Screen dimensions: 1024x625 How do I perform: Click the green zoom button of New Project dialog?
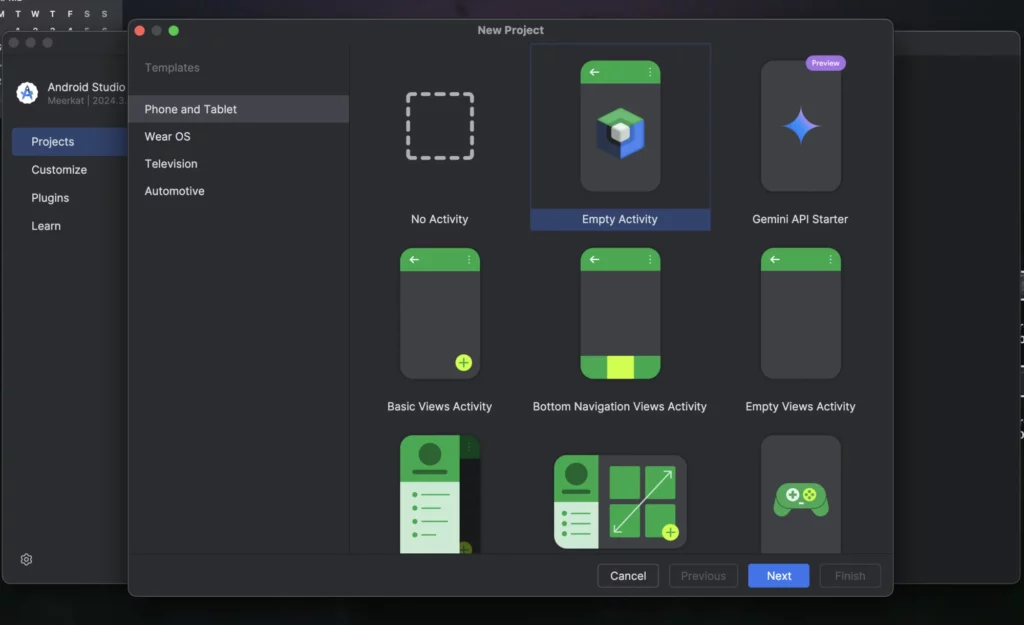click(x=174, y=31)
